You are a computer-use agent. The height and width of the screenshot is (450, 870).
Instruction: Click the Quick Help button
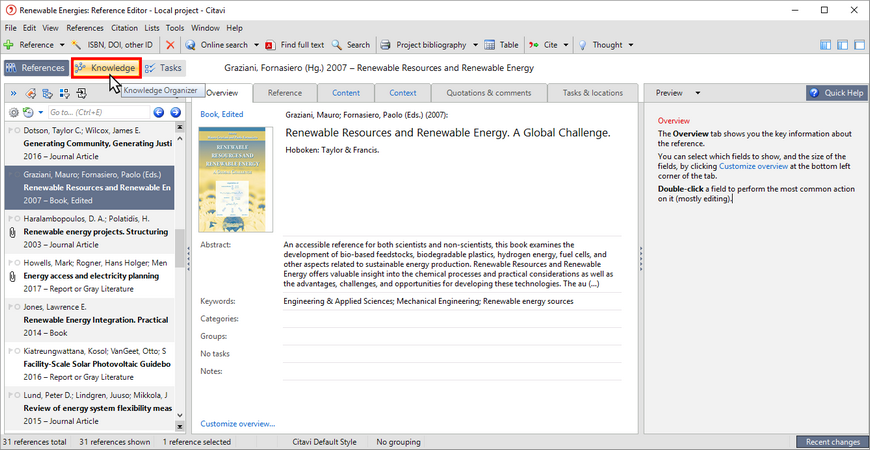click(837, 93)
